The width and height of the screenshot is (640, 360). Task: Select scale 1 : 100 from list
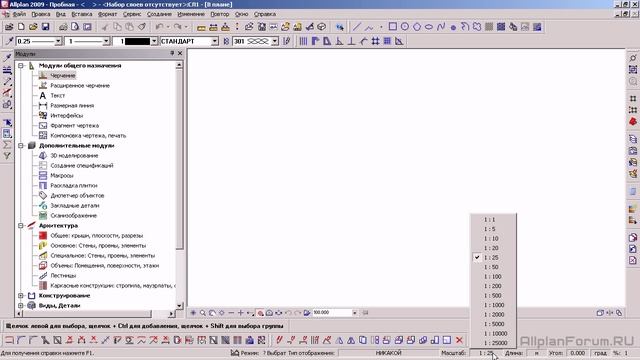(x=493, y=276)
